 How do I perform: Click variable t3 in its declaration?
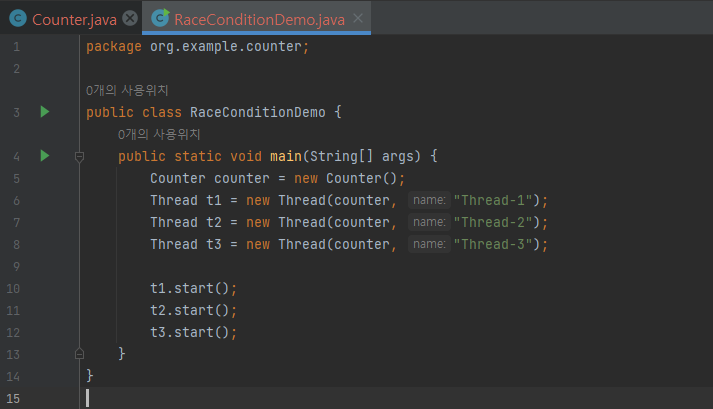214,244
